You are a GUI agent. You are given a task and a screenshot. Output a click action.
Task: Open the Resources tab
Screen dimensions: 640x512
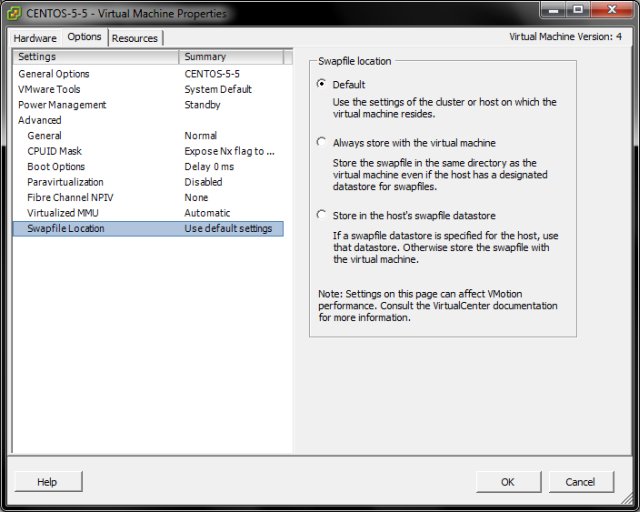tap(135, 38)
